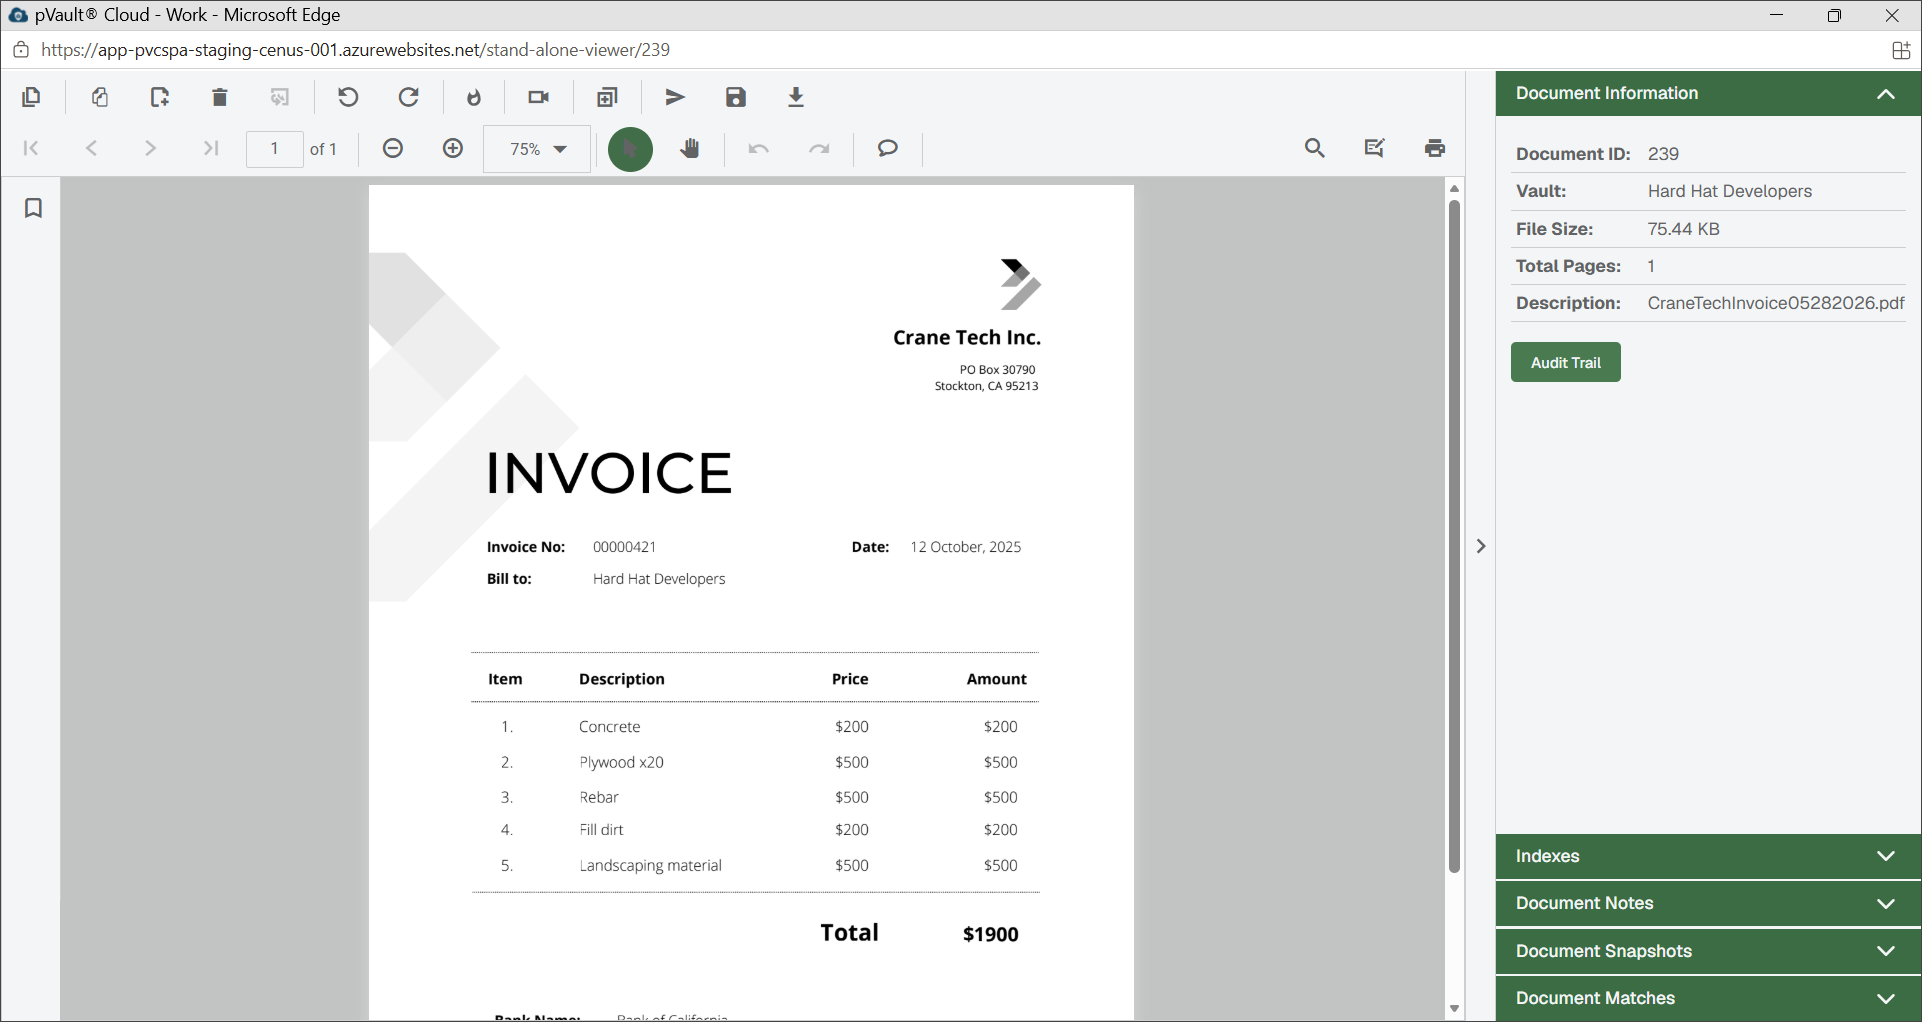Click the Stockton, CA 95213 address line
This screenshot has width=1922, height=1022.
987,386
